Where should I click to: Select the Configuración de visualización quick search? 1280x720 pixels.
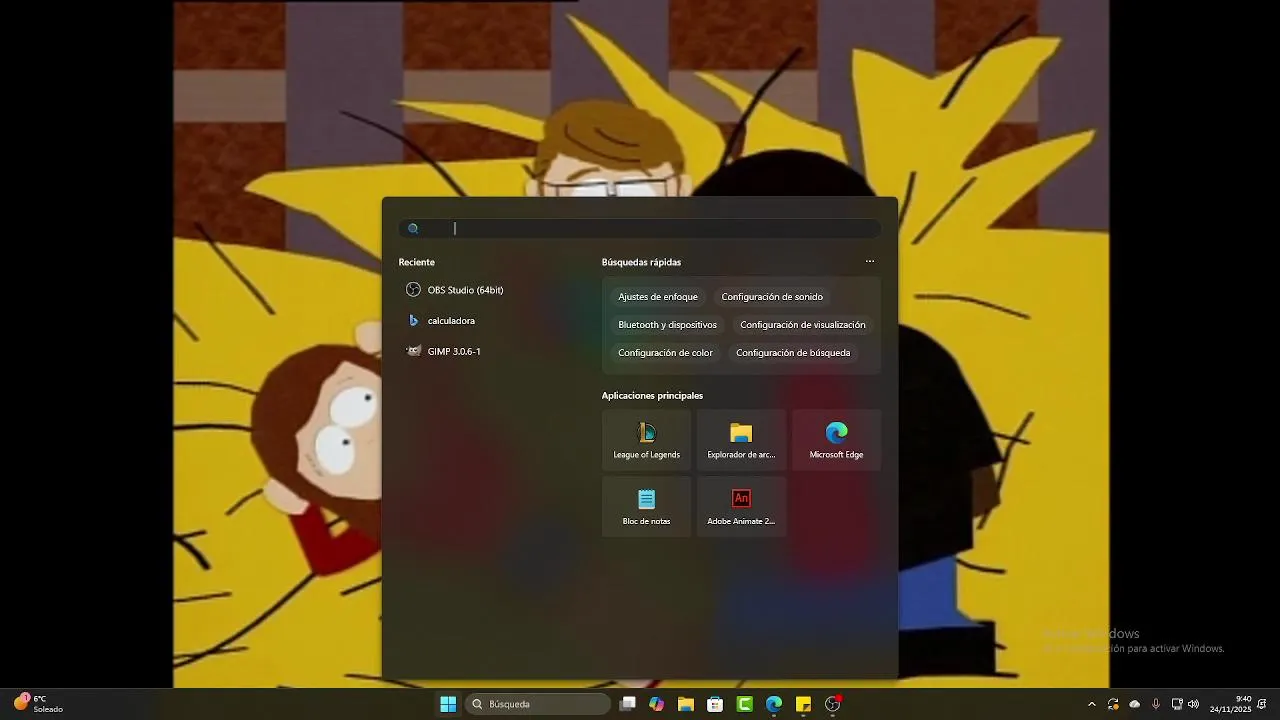(x=803, y=325)
